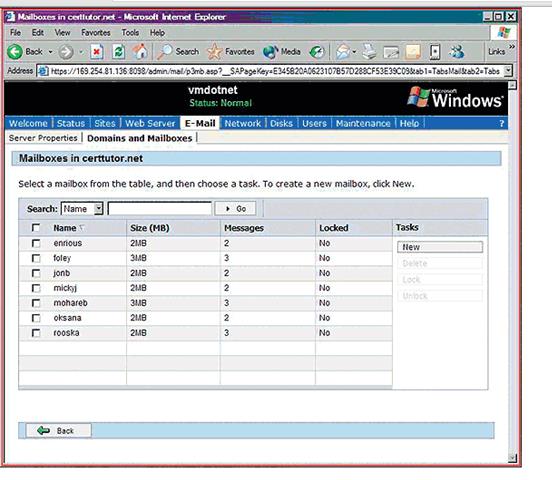Go to Home page icon
The image size is (552, 480).
pyautogui.click(x=140, y=52)
